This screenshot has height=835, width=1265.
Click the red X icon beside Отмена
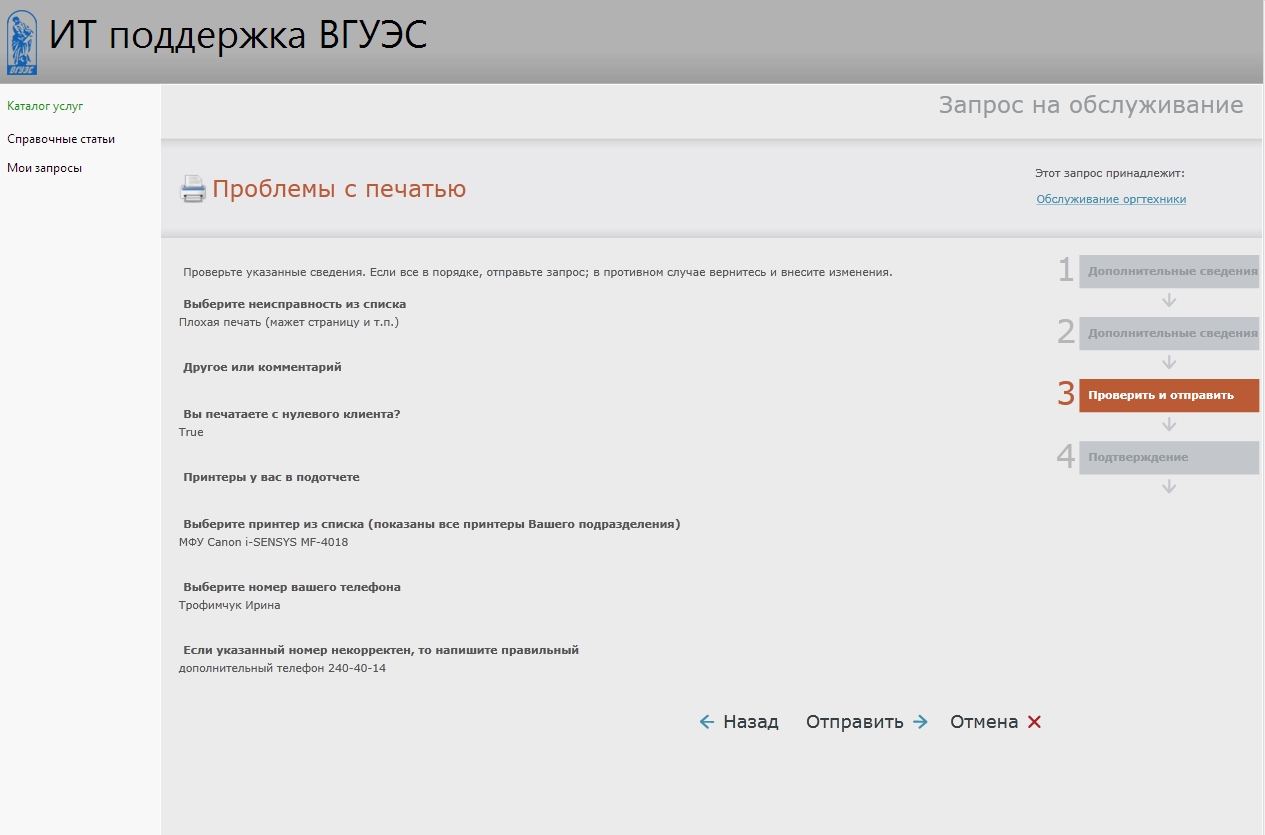coord(1034,722)
